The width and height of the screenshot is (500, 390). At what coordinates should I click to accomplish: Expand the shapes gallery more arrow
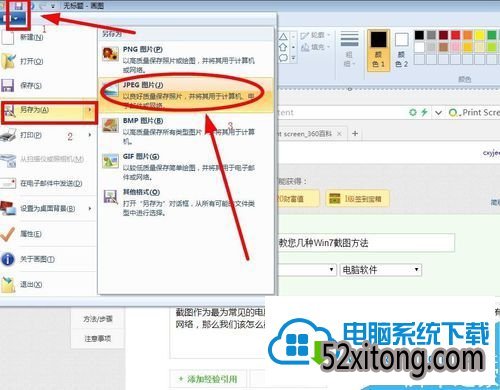pyautogui.click(x=293, y=58)
